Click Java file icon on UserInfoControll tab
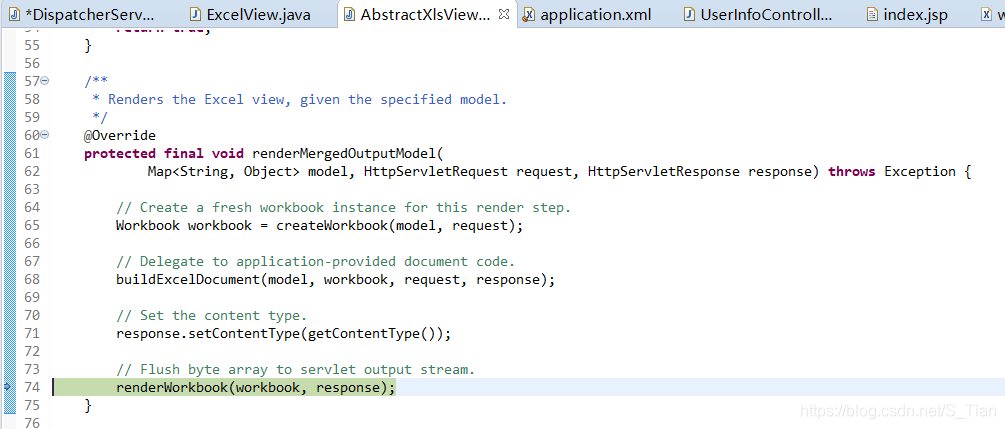Image resolution: width=1005 pixels, height=429 pixels. pos(690,14)
